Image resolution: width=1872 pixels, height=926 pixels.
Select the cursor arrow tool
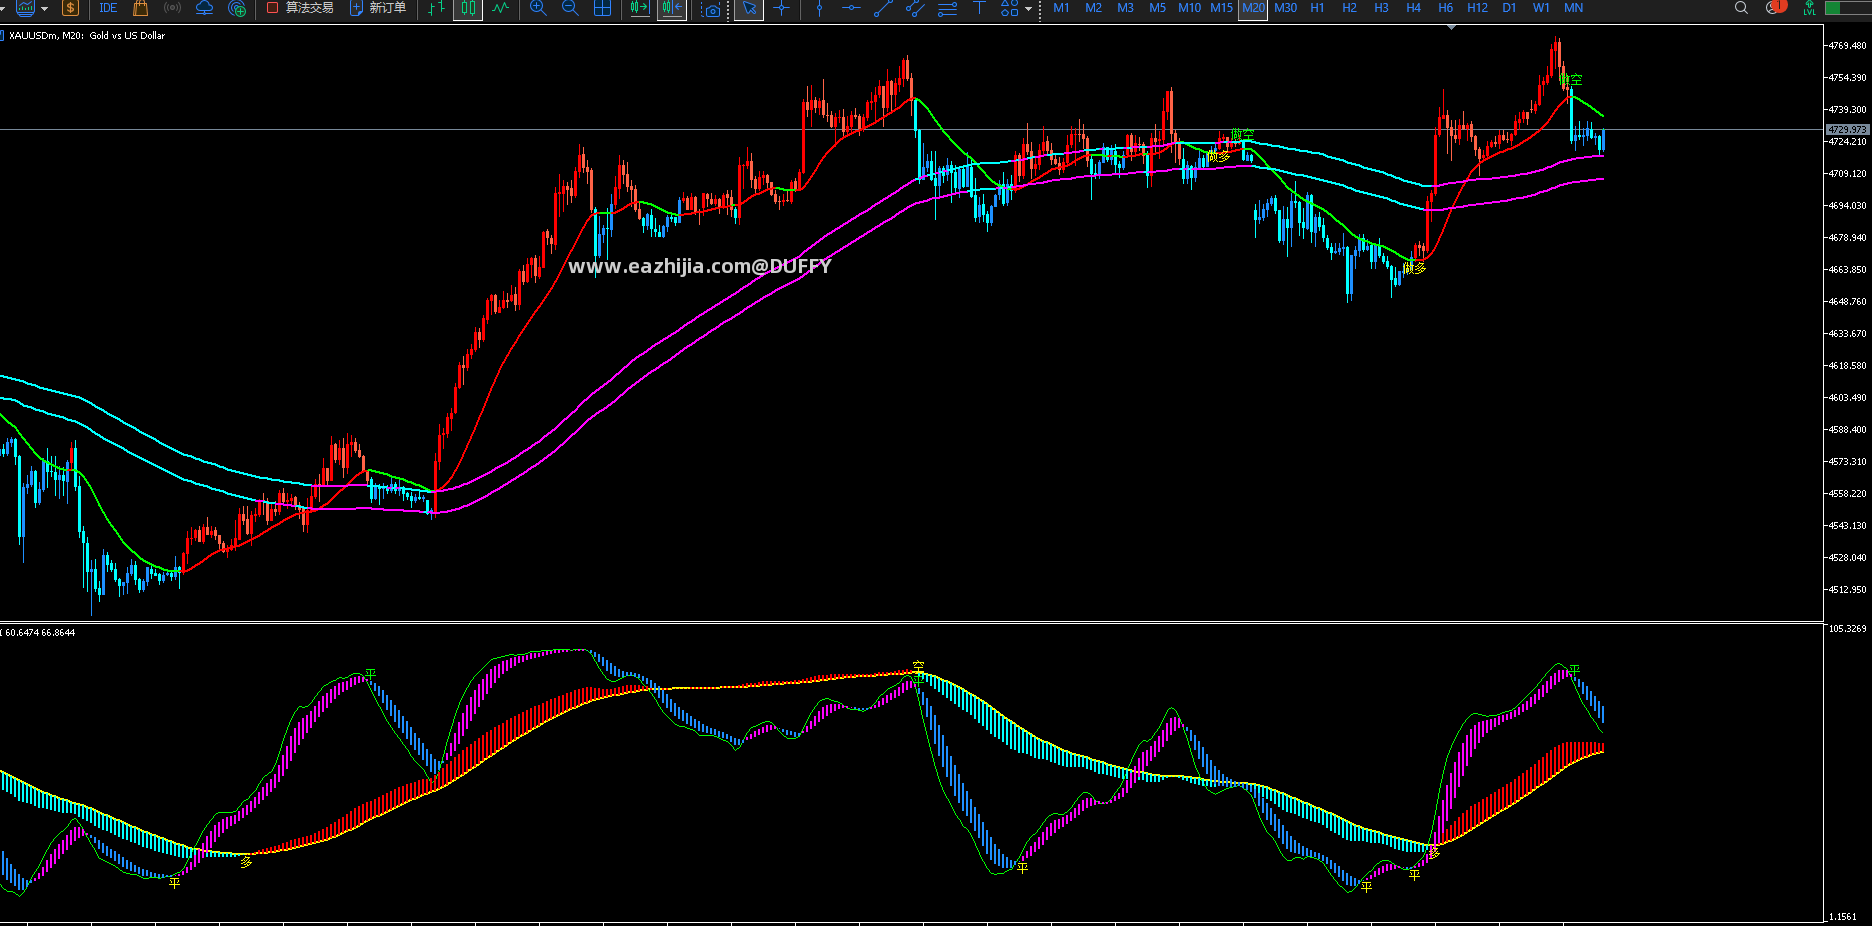749,9
